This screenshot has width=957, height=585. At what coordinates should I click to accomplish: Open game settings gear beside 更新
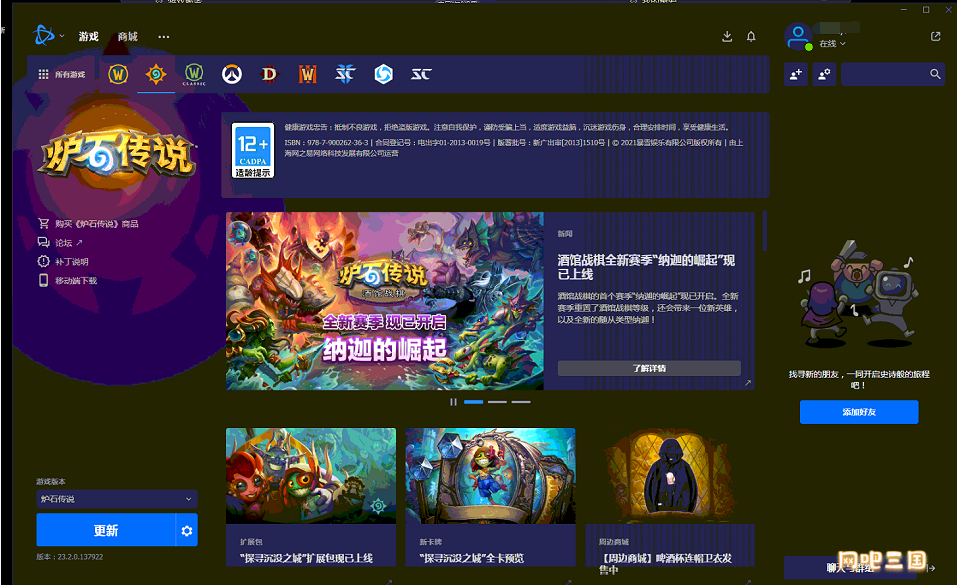coord(187,530)
